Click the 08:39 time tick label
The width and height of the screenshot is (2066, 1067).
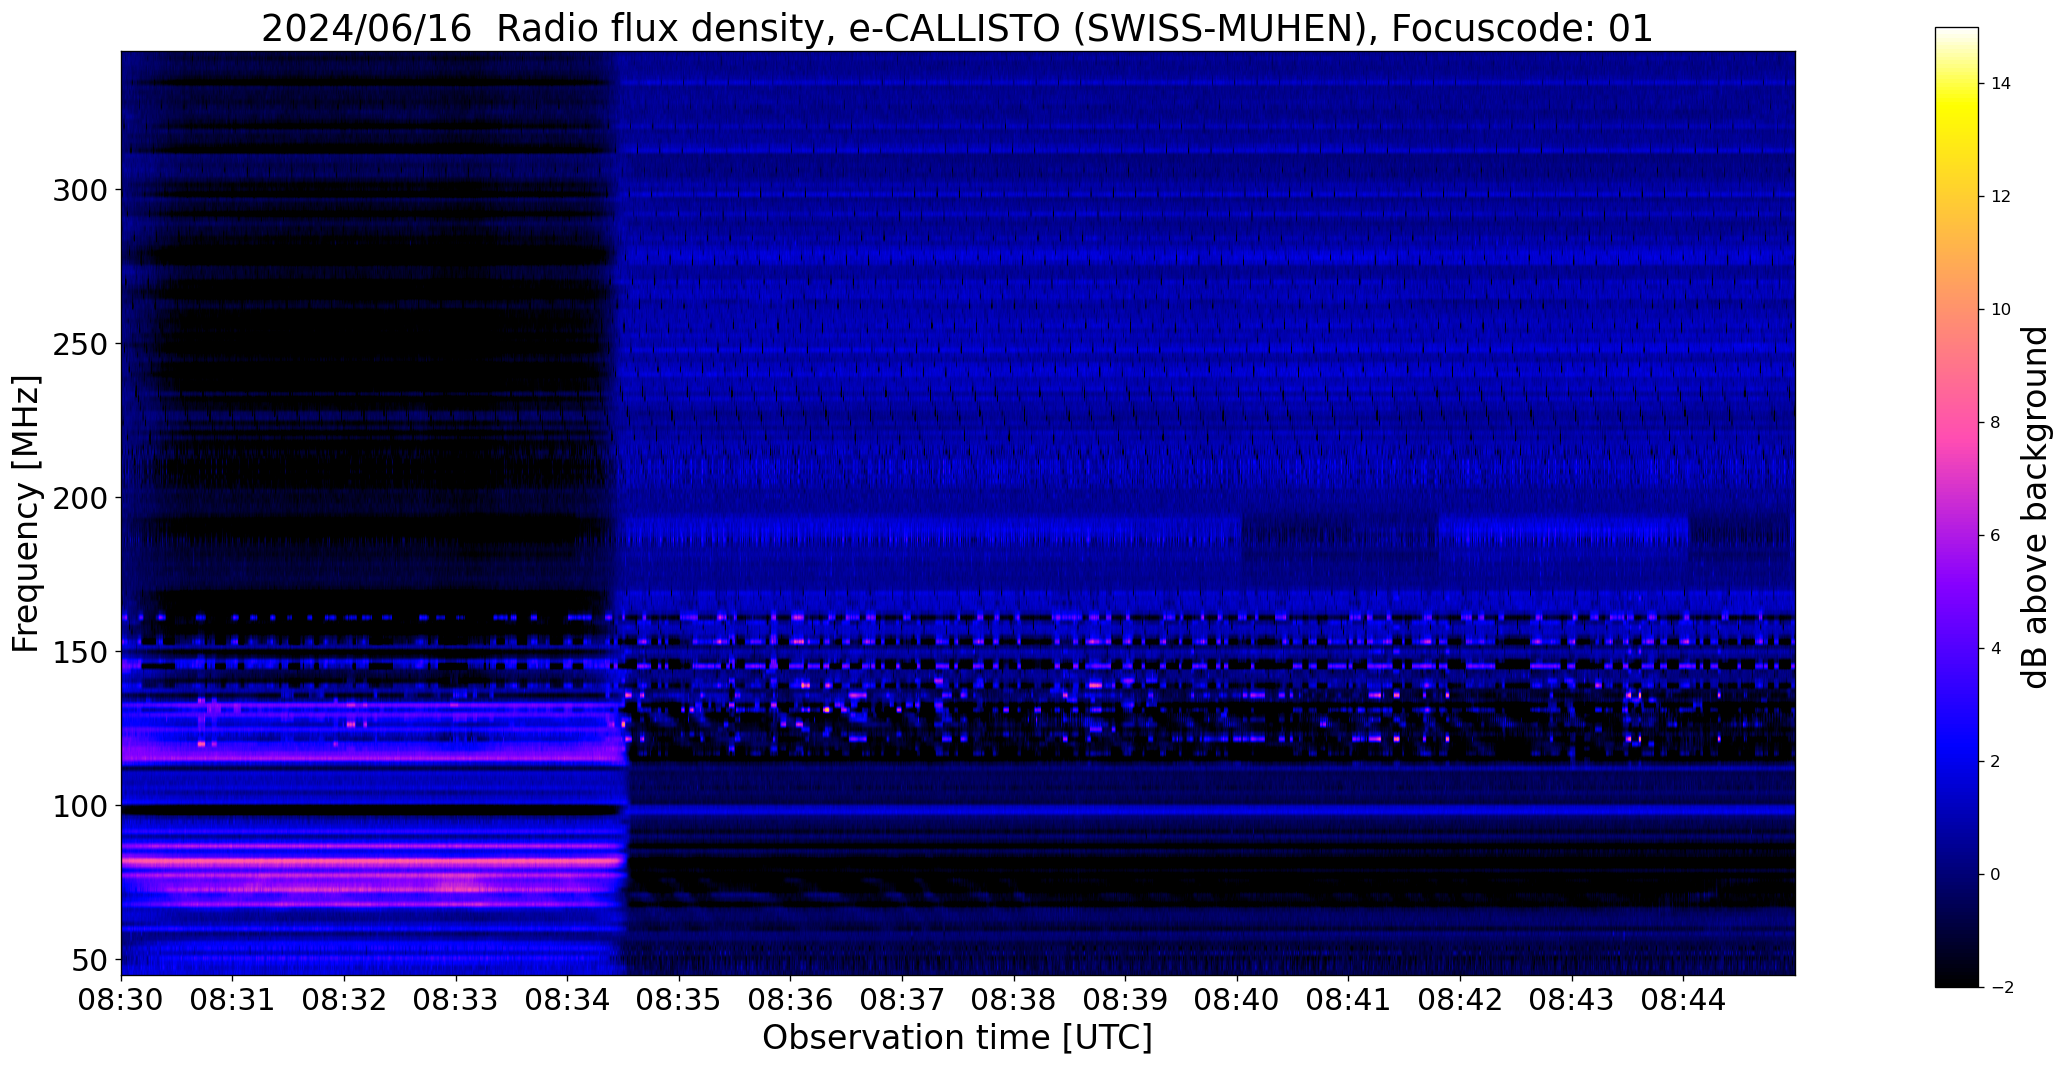(1126, 999)
